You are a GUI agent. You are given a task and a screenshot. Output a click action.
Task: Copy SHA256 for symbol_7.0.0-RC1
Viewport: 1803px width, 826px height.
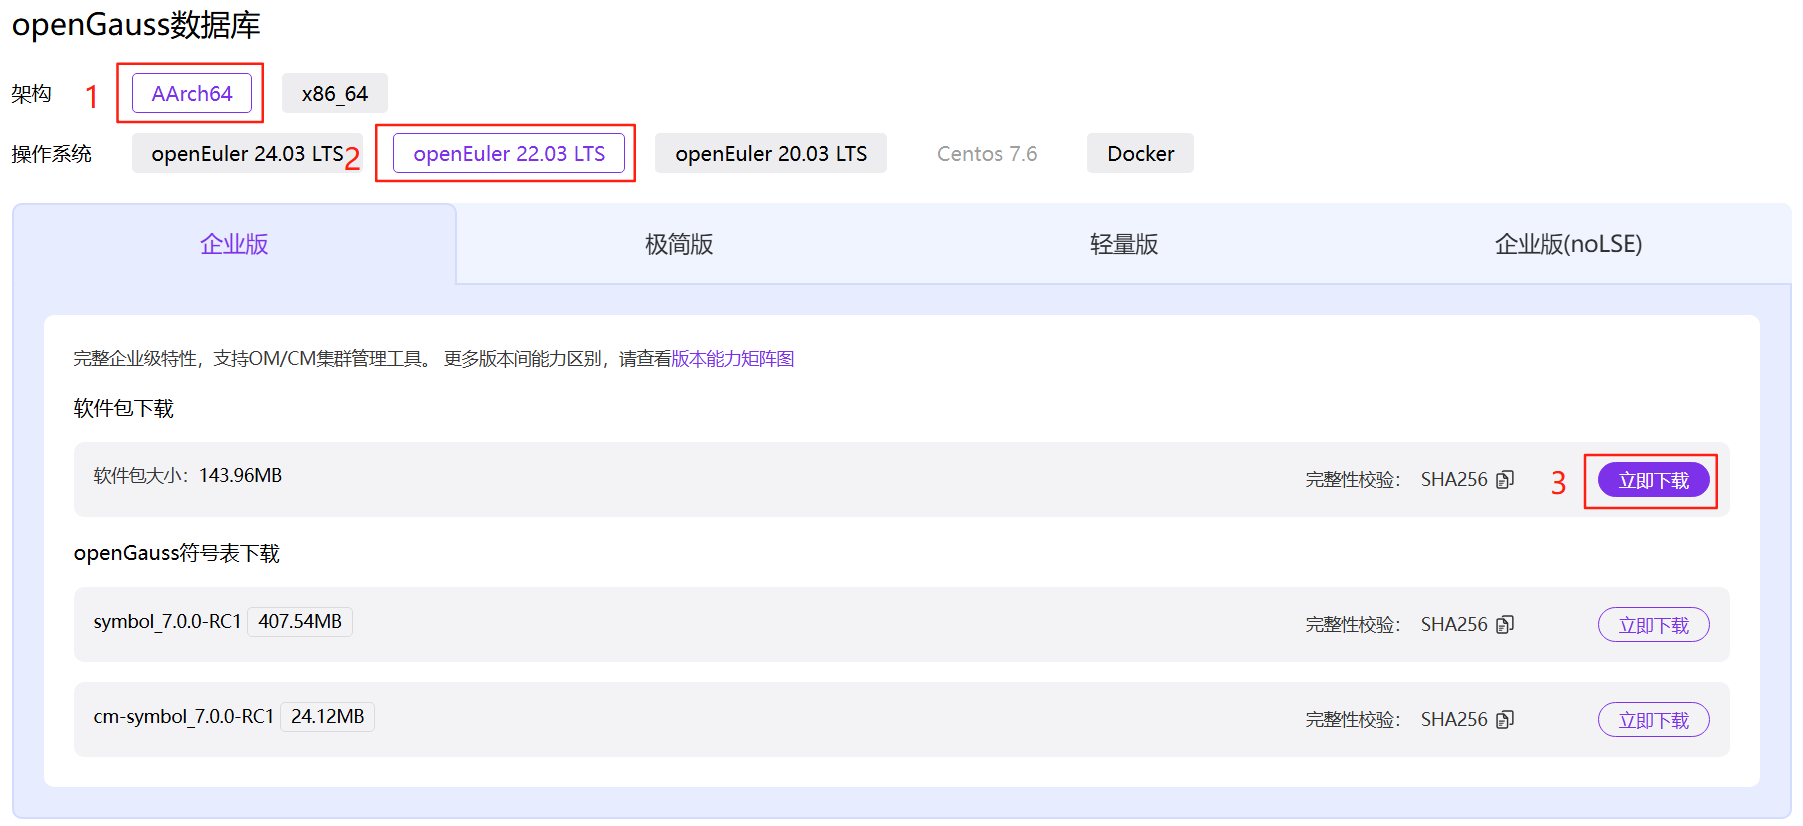coord(1505,624)
